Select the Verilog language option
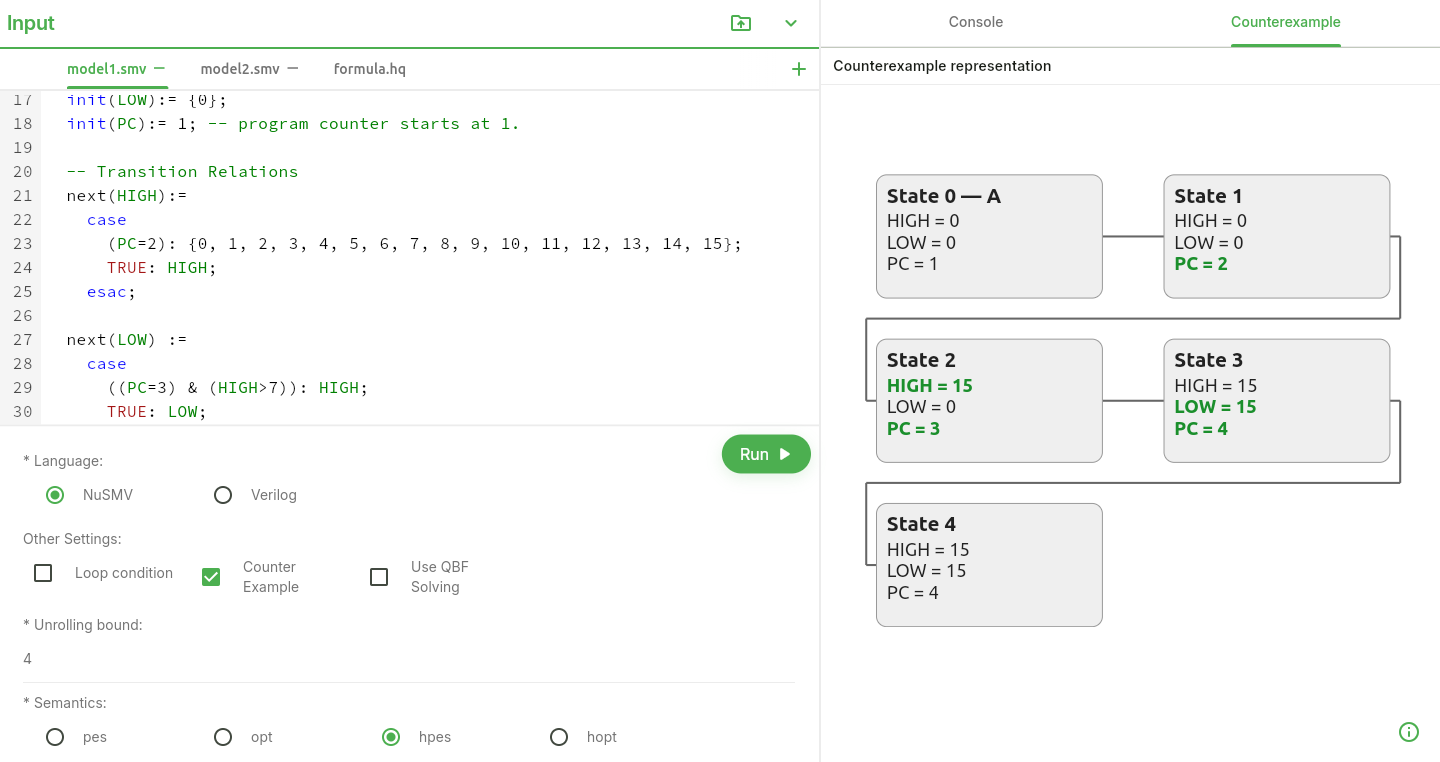The image size is (1440, 762). [x=223, y=495]
